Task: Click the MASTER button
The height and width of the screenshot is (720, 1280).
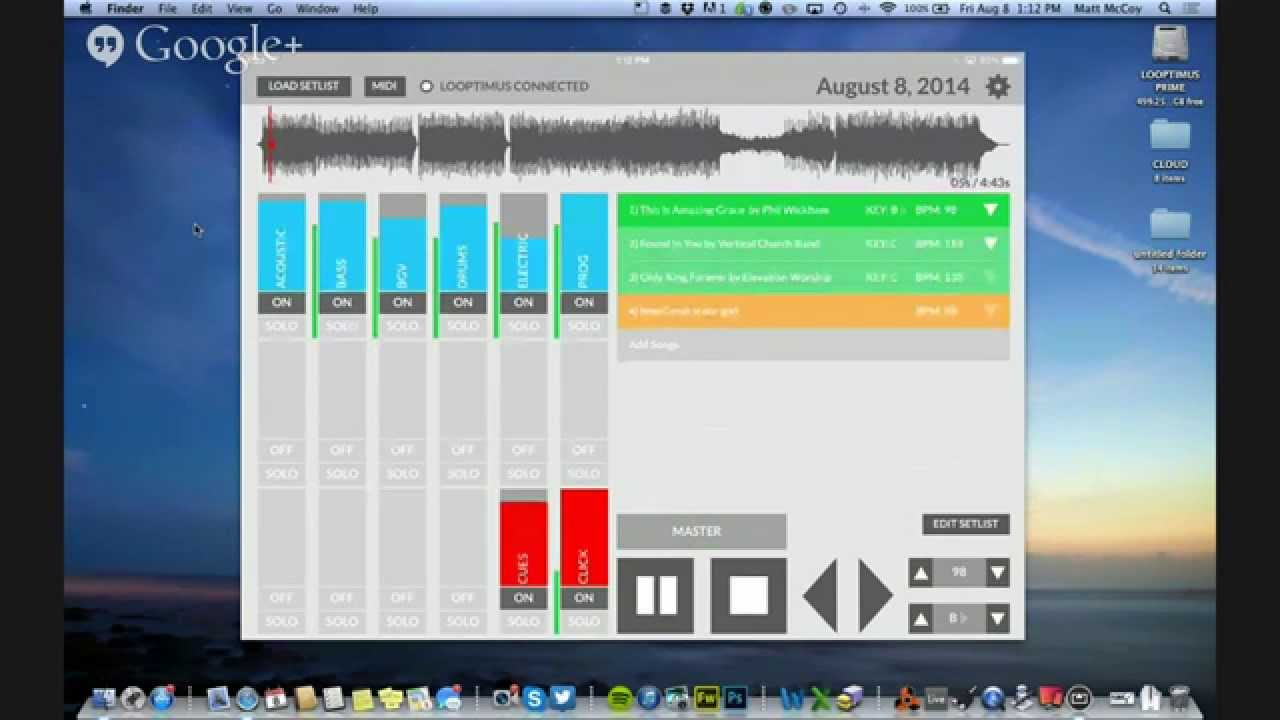Action: (702, 531)
